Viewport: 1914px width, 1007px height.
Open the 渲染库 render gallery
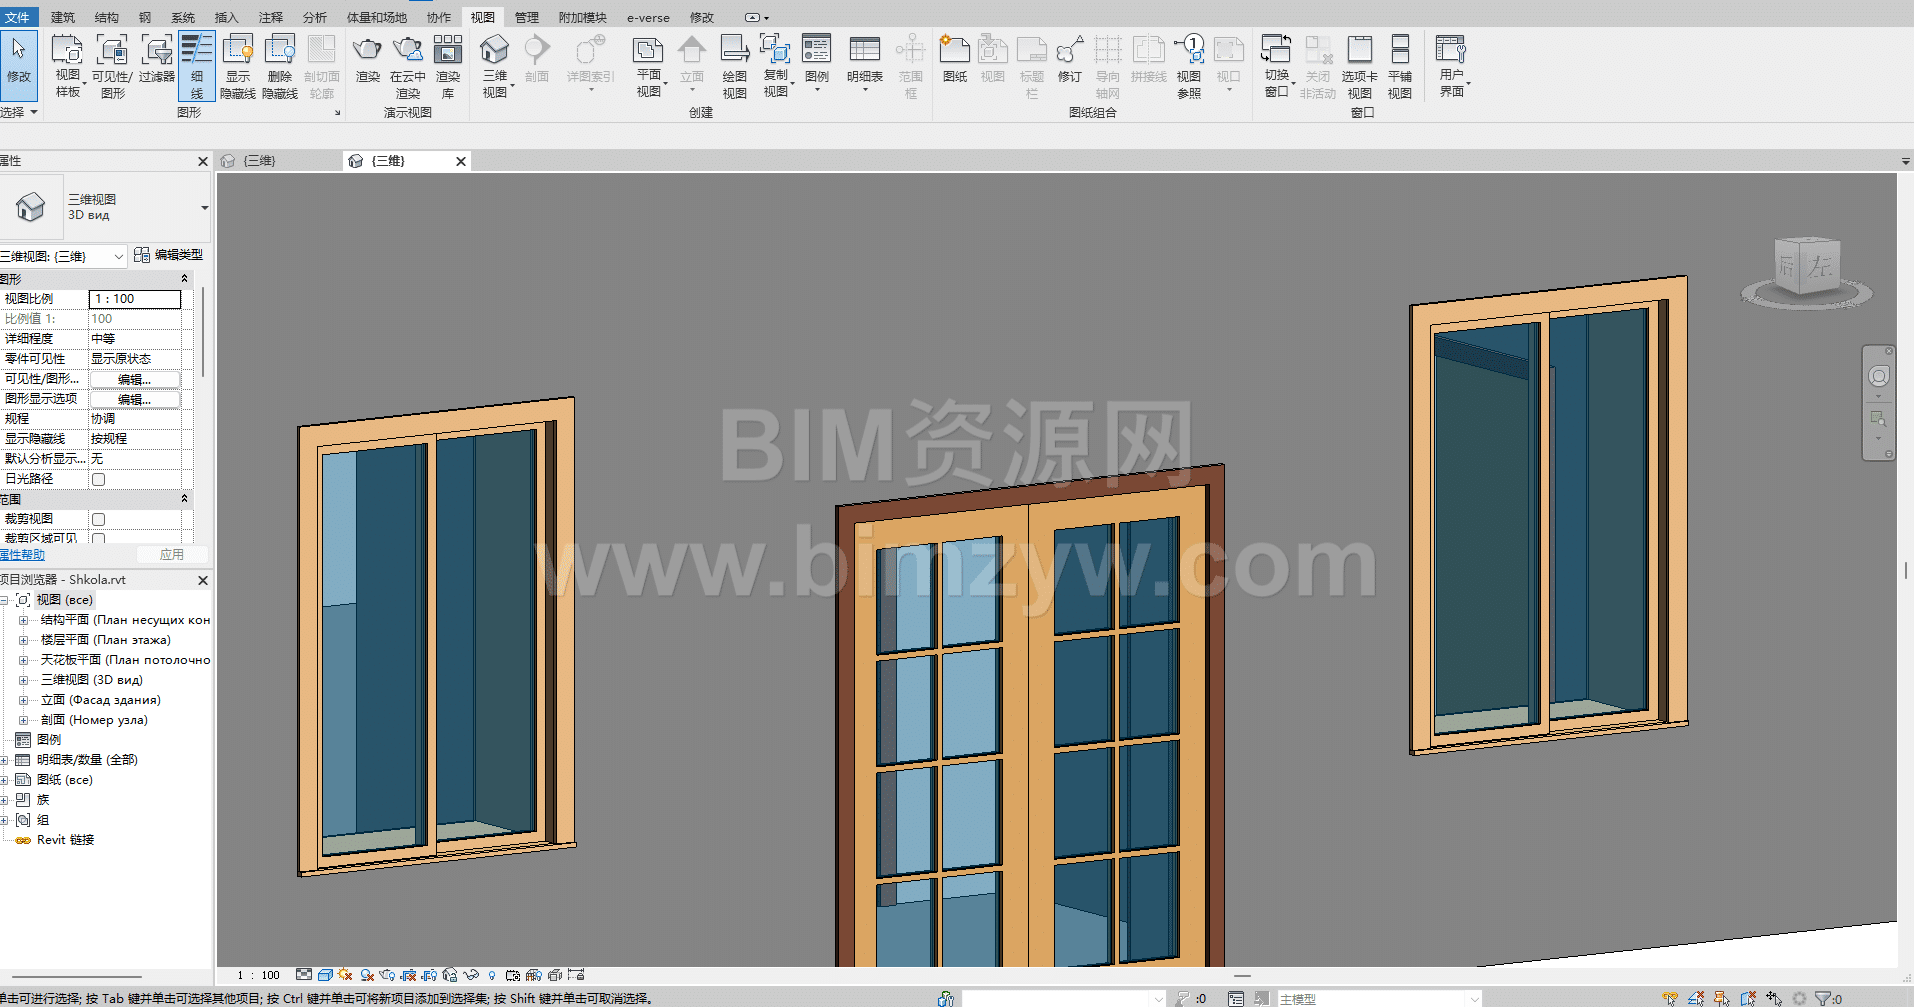[448, 66]
